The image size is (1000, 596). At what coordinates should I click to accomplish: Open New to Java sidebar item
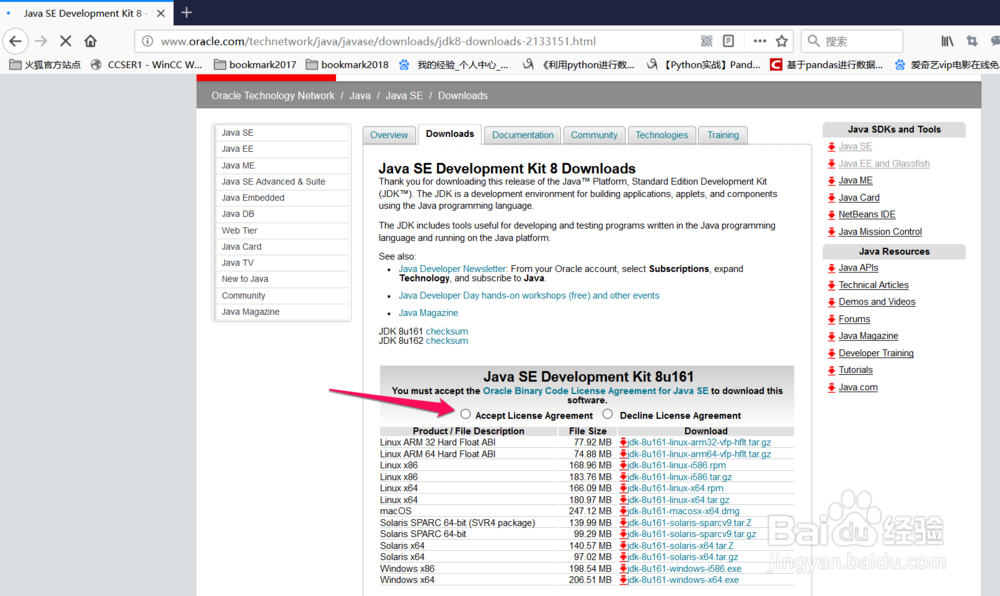pyautogui.click(x=282, y=279)
